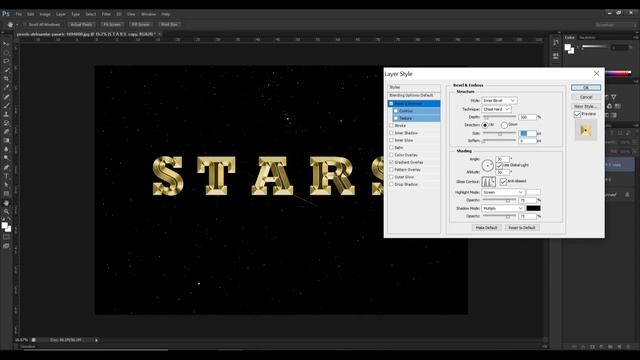Image resolution: width=640 pixels, height=360 pixels.
Task: Click the New Style button
Action: tap(586, 106)
